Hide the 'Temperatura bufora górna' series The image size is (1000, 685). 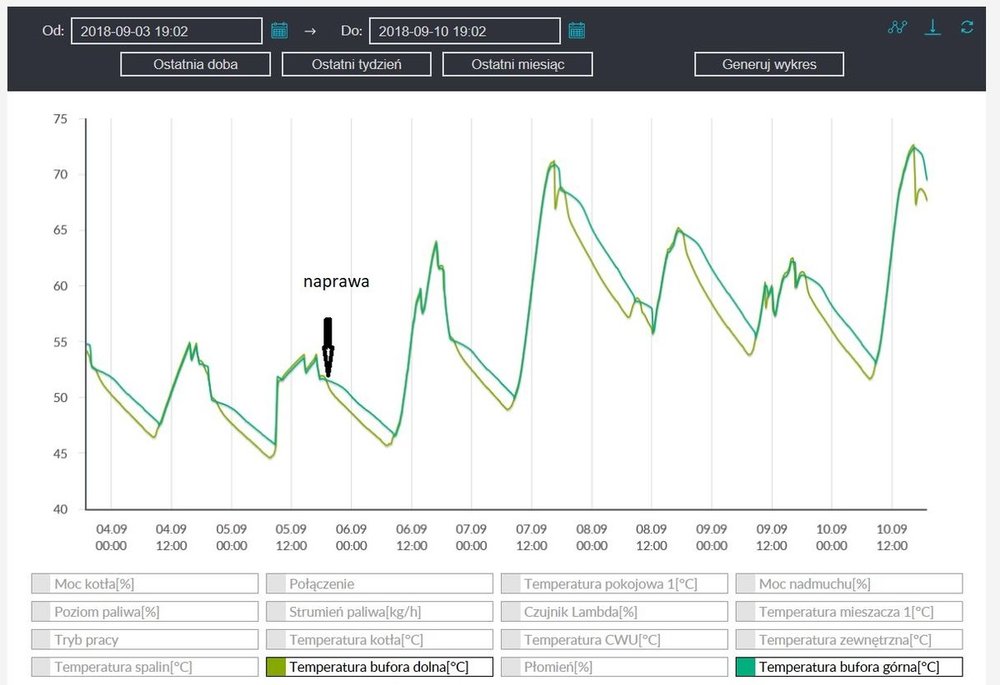pyautogui.click(x=849, y=667)
